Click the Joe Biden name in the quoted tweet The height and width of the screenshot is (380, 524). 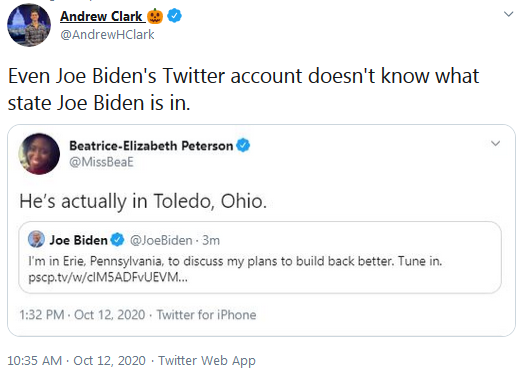click(79, 240)
